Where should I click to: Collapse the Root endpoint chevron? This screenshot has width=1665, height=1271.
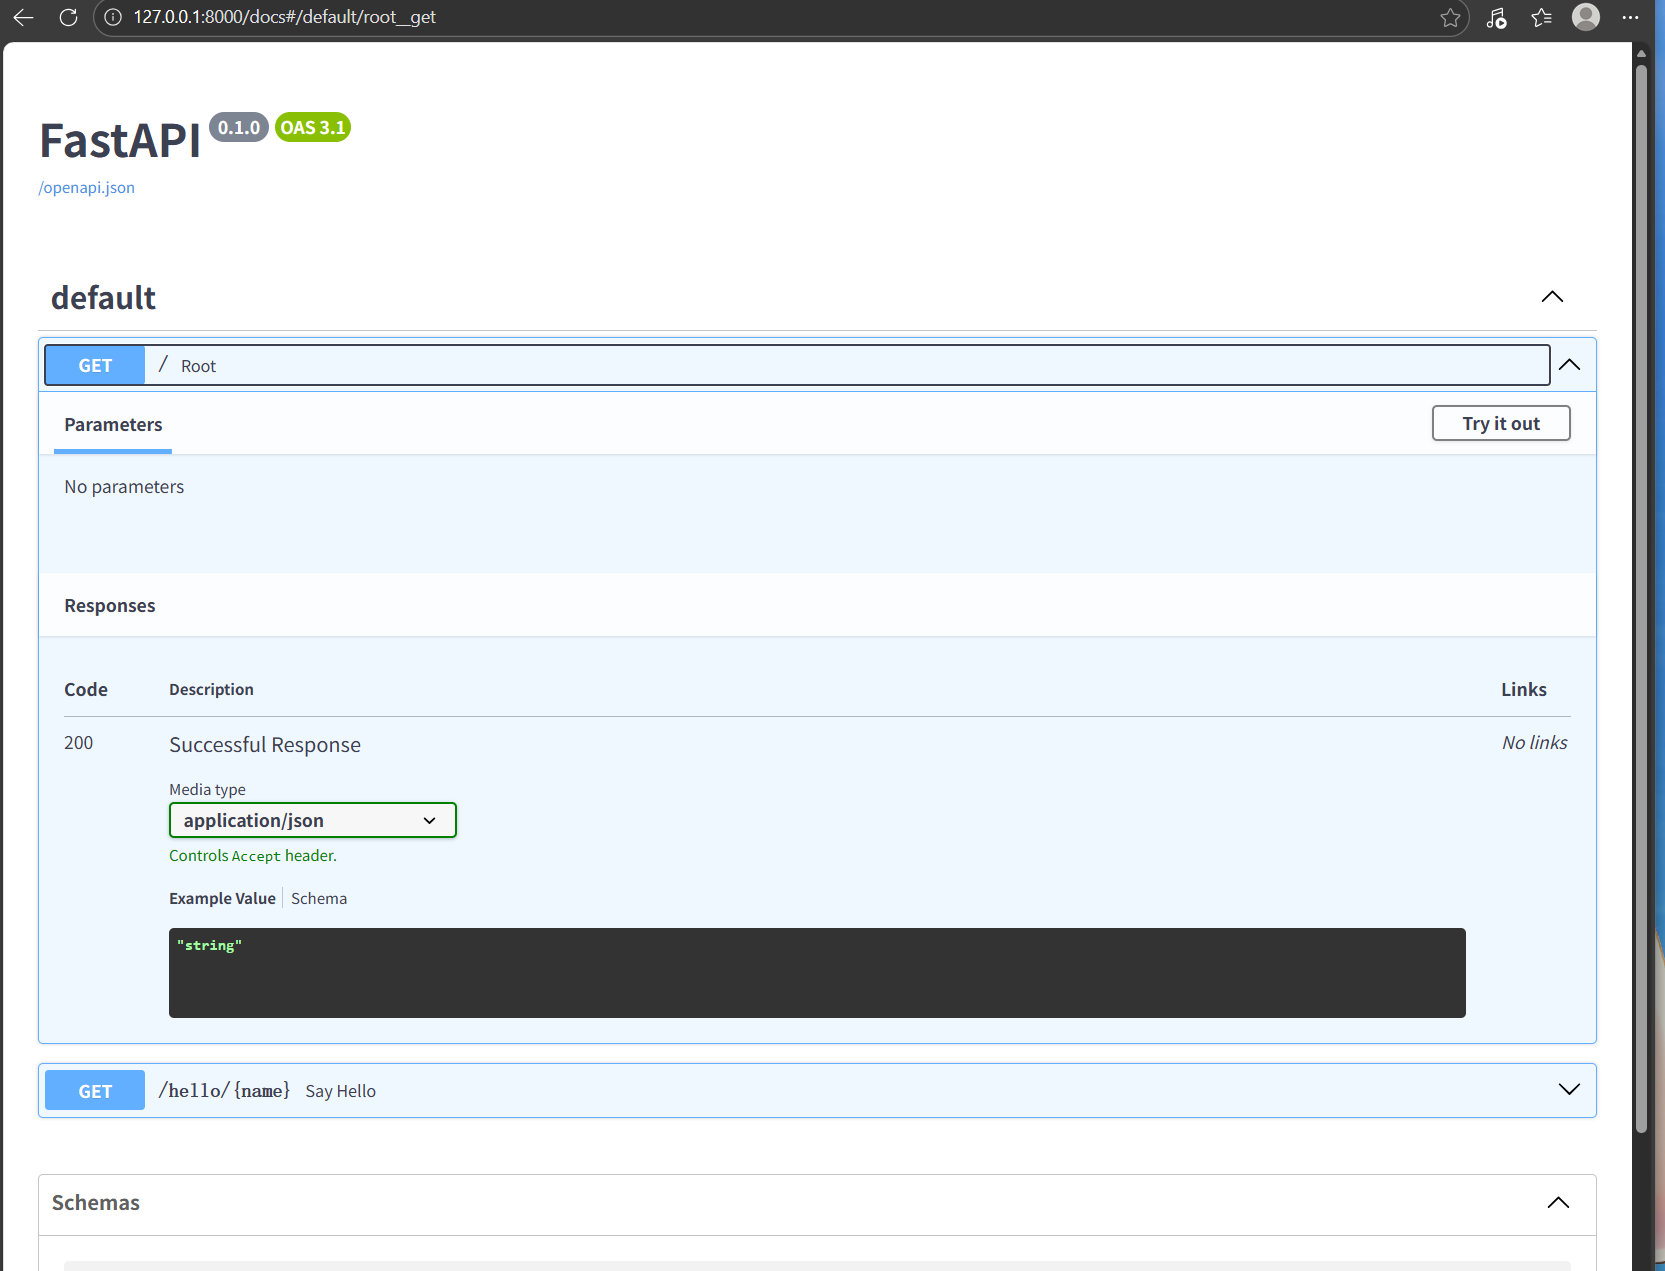1570,365
